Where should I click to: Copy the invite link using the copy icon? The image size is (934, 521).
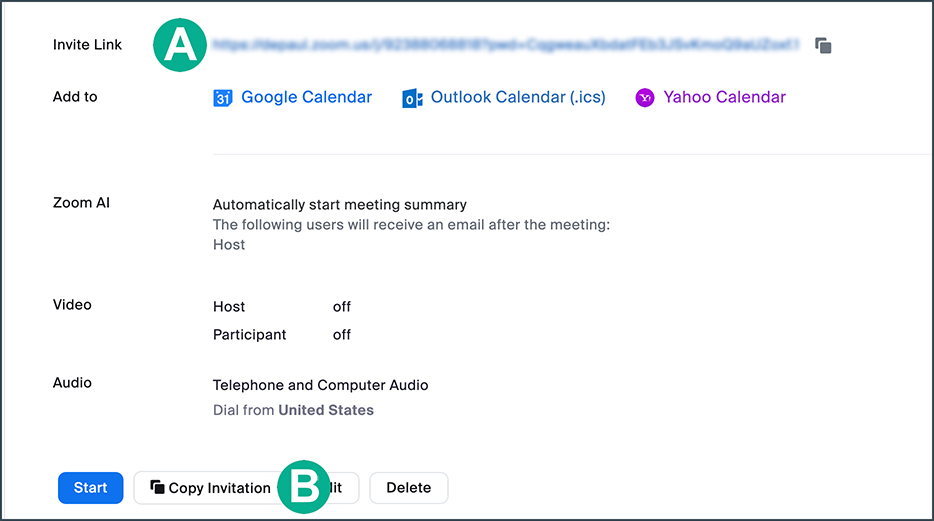pos(823,45)
